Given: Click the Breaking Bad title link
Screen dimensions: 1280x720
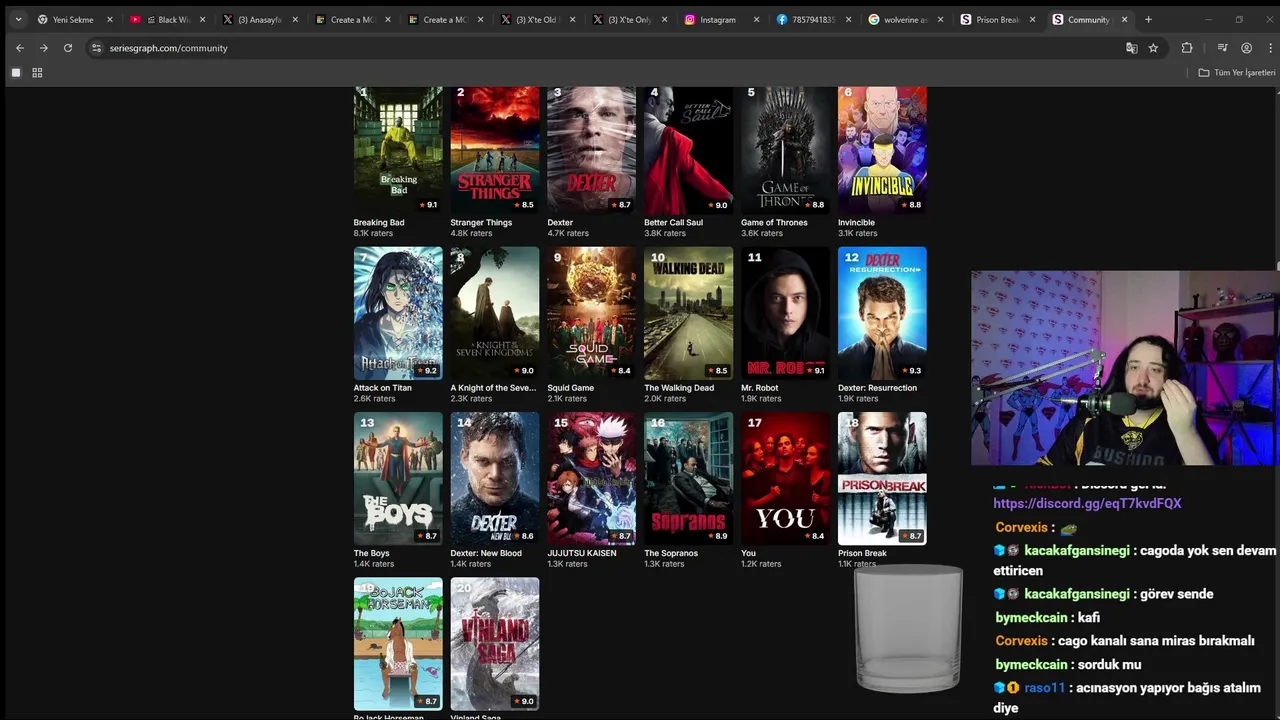Looking at the screenshot, I should click(x=379, y=223).
